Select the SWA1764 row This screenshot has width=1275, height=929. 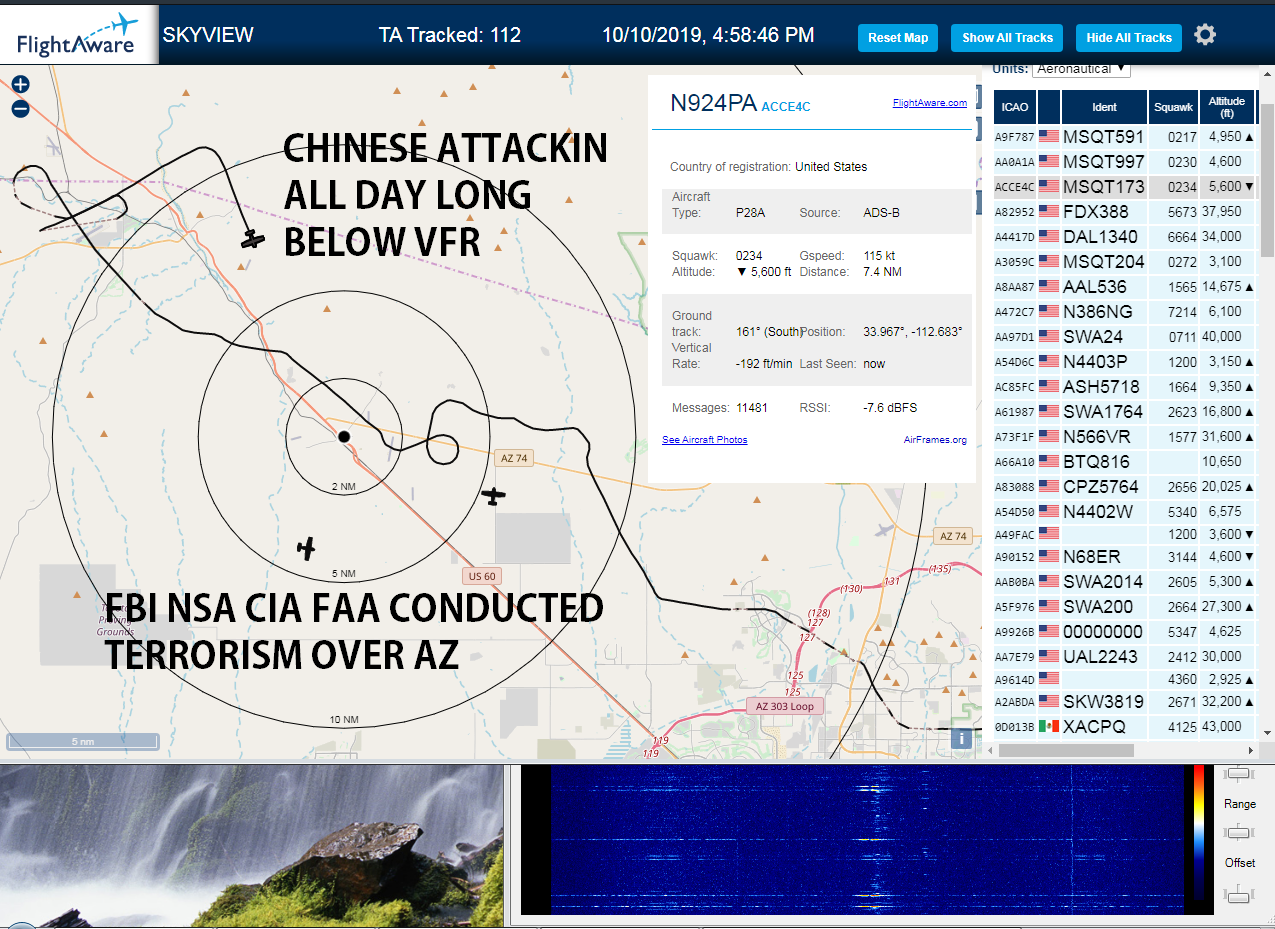click(1124, 411)
